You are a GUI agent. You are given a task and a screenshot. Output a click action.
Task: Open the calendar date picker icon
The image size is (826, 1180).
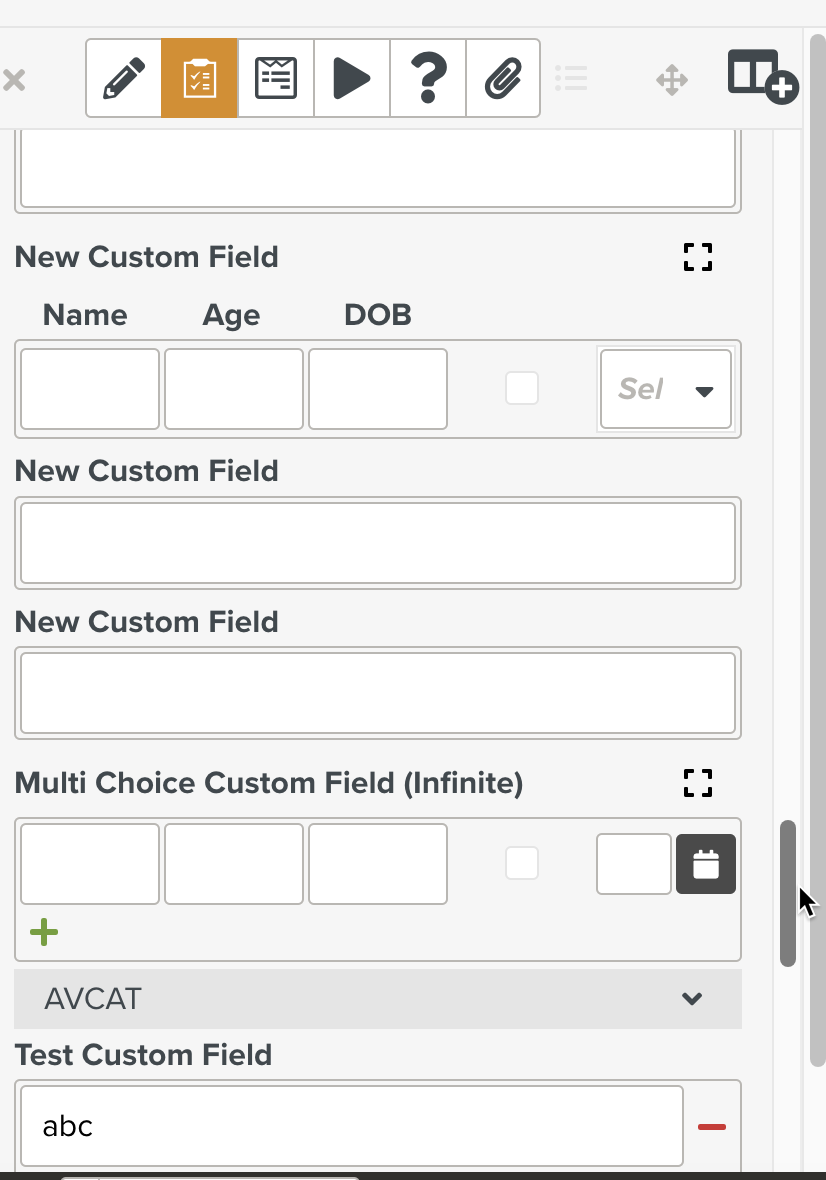tap(706, 864)
